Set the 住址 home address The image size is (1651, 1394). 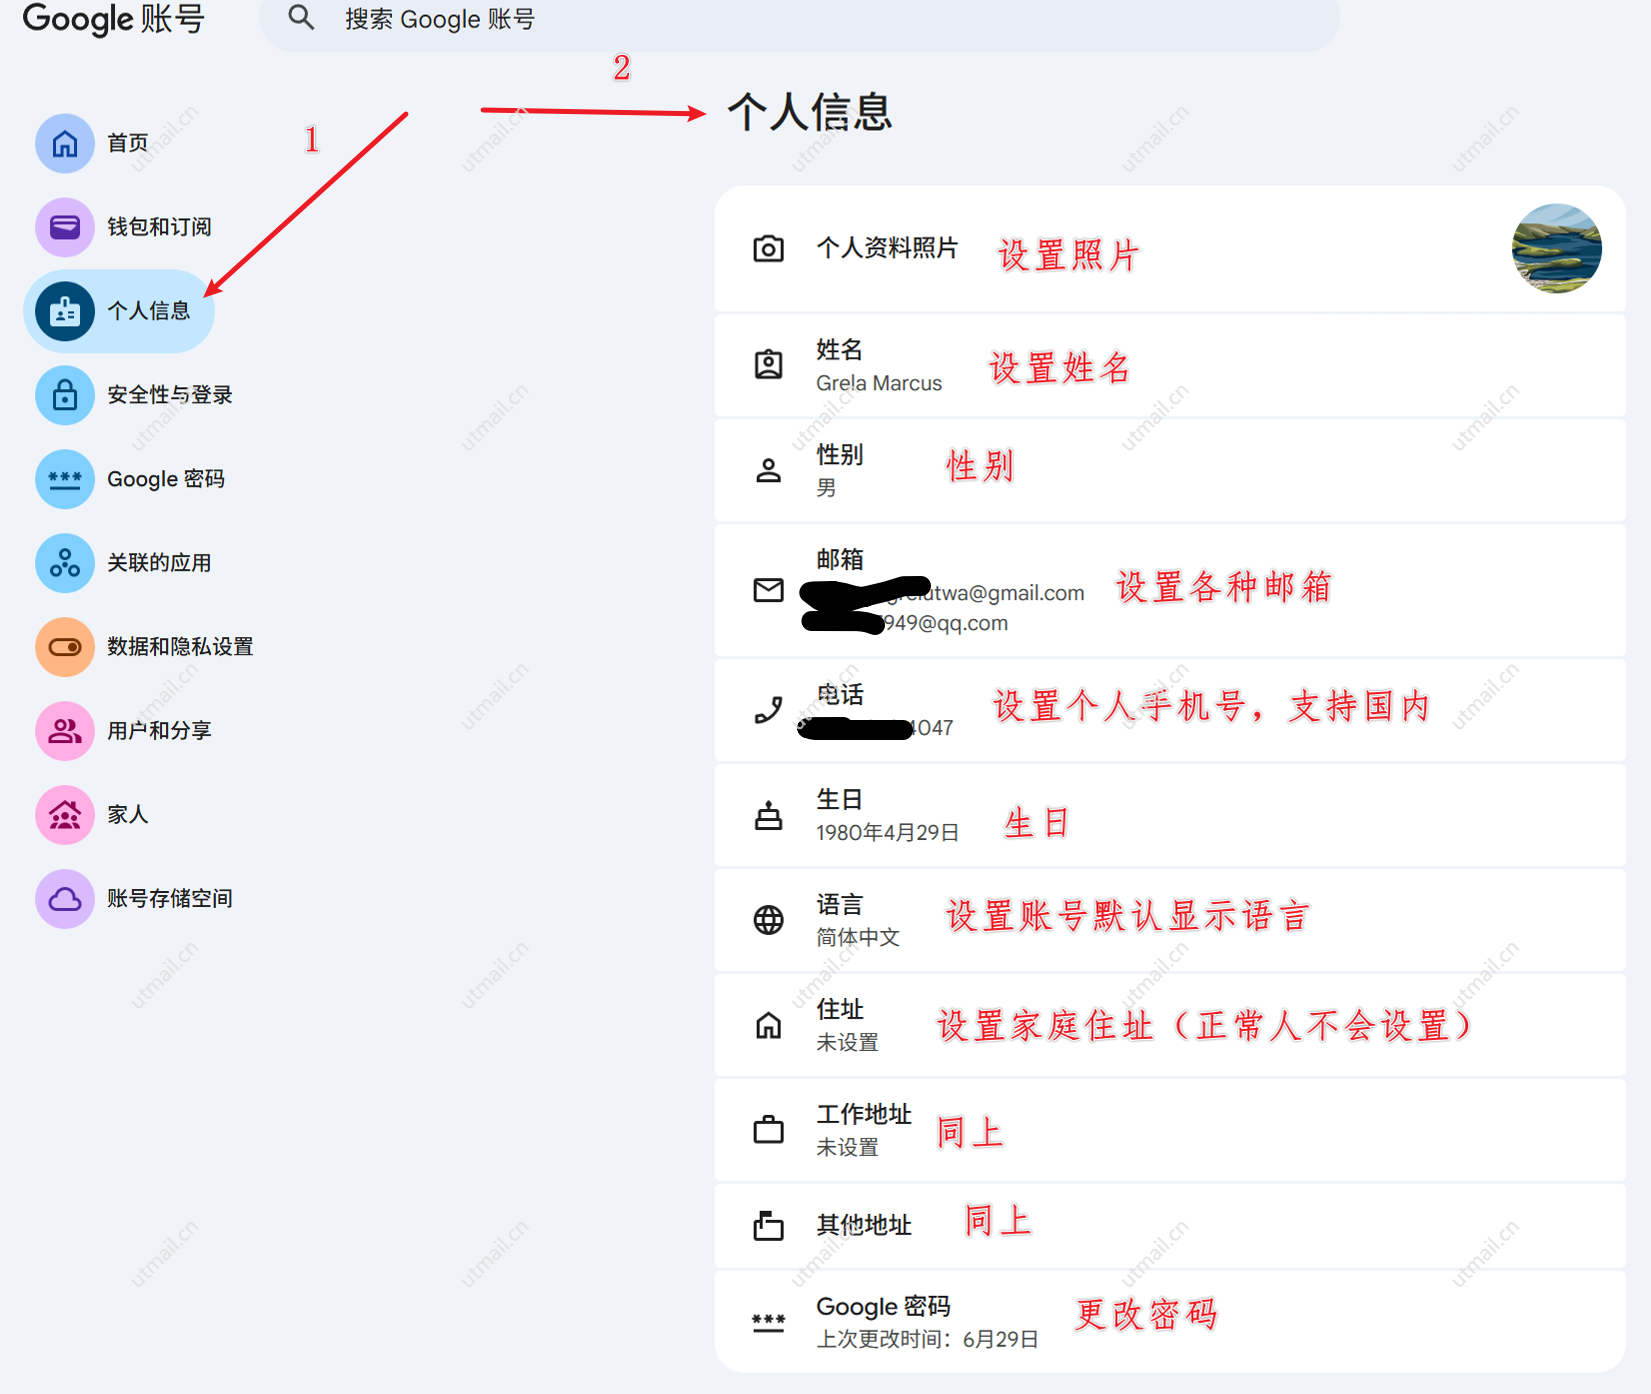[1170, 1025]
